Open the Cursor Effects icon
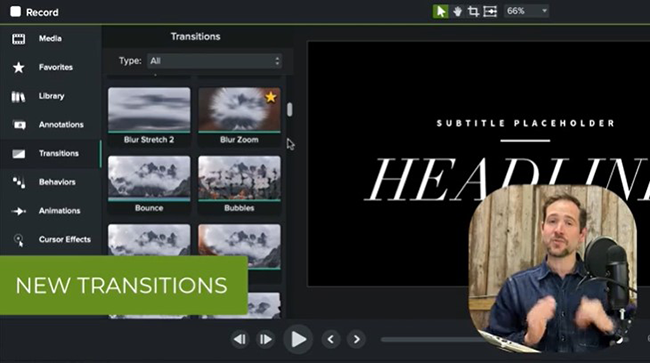Viewport: 650px width, 363px height. tap(19, 240)
